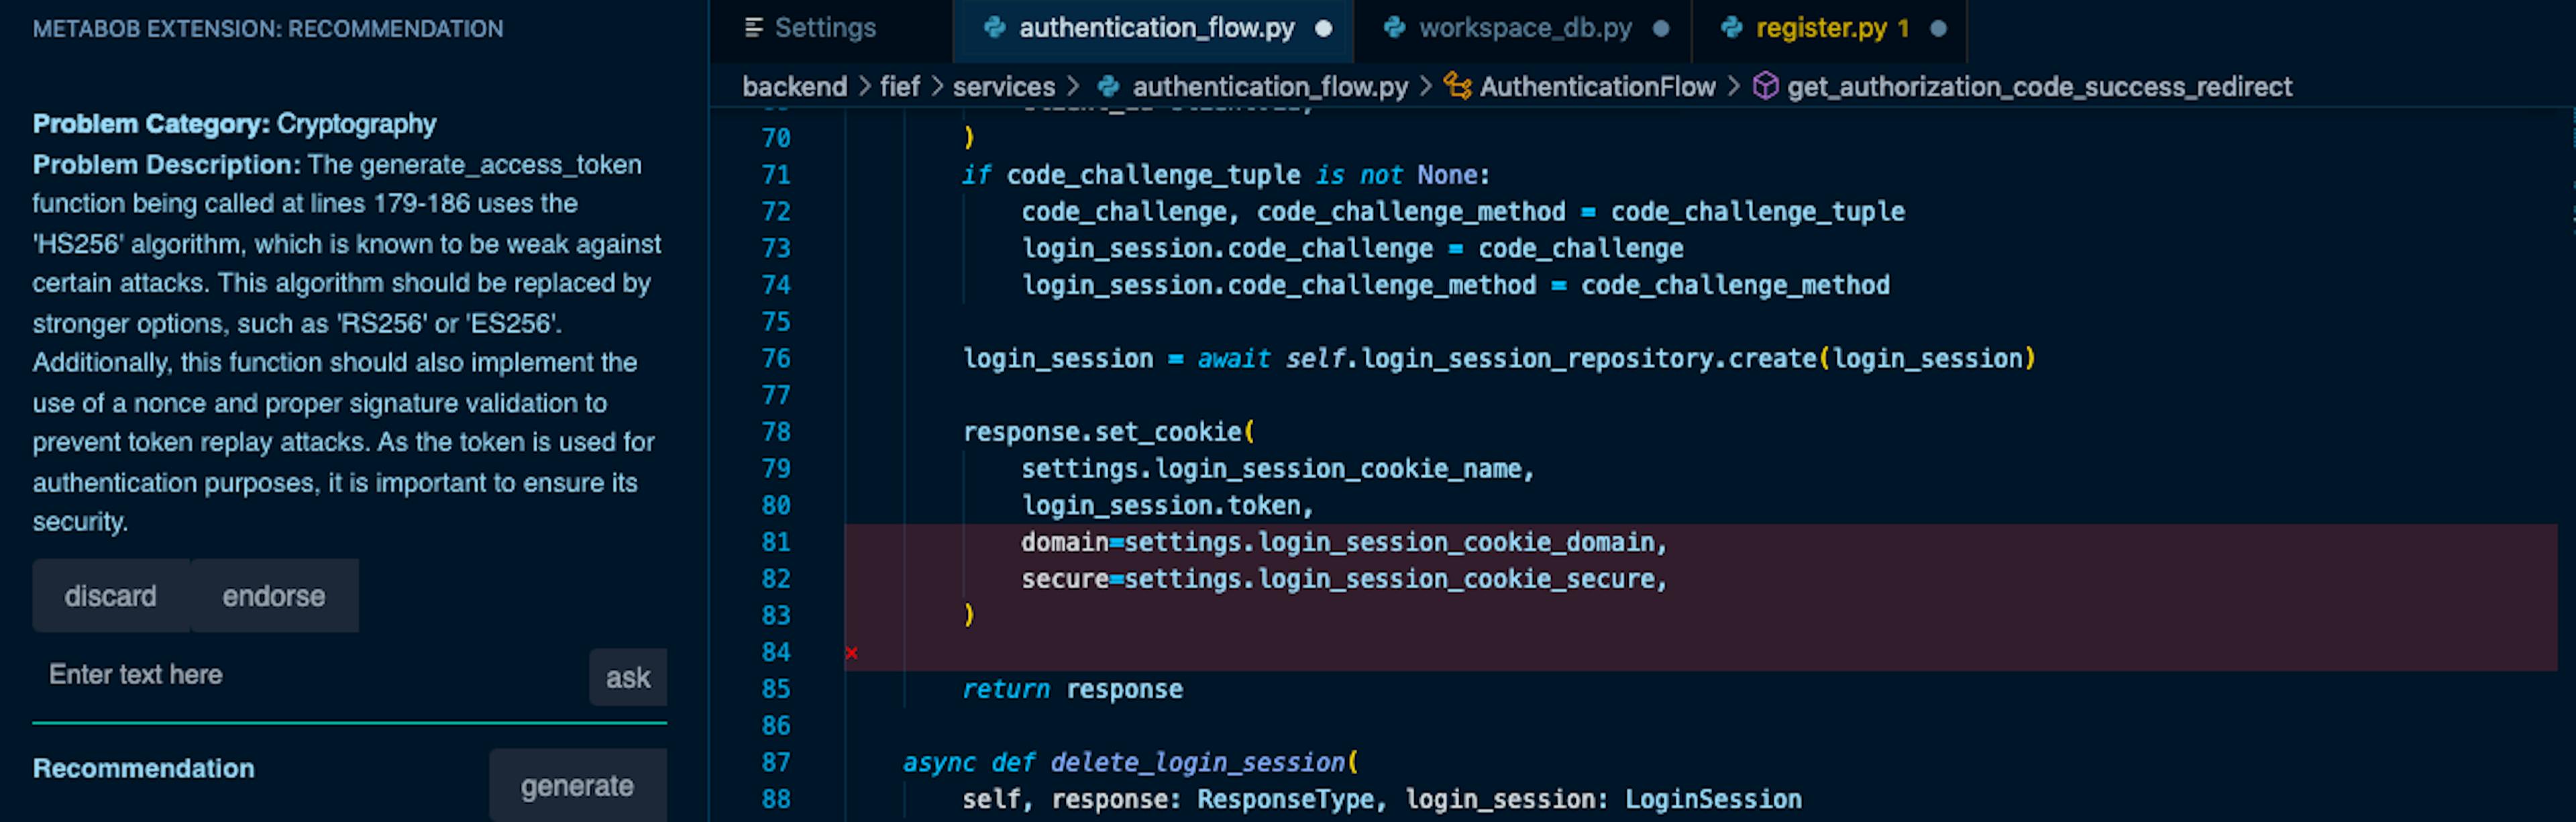Select AuthenticationFlow class breadcrumb
This screenshot has width=2576, height=822.
pyautogui.click(x=1598, y=87)
